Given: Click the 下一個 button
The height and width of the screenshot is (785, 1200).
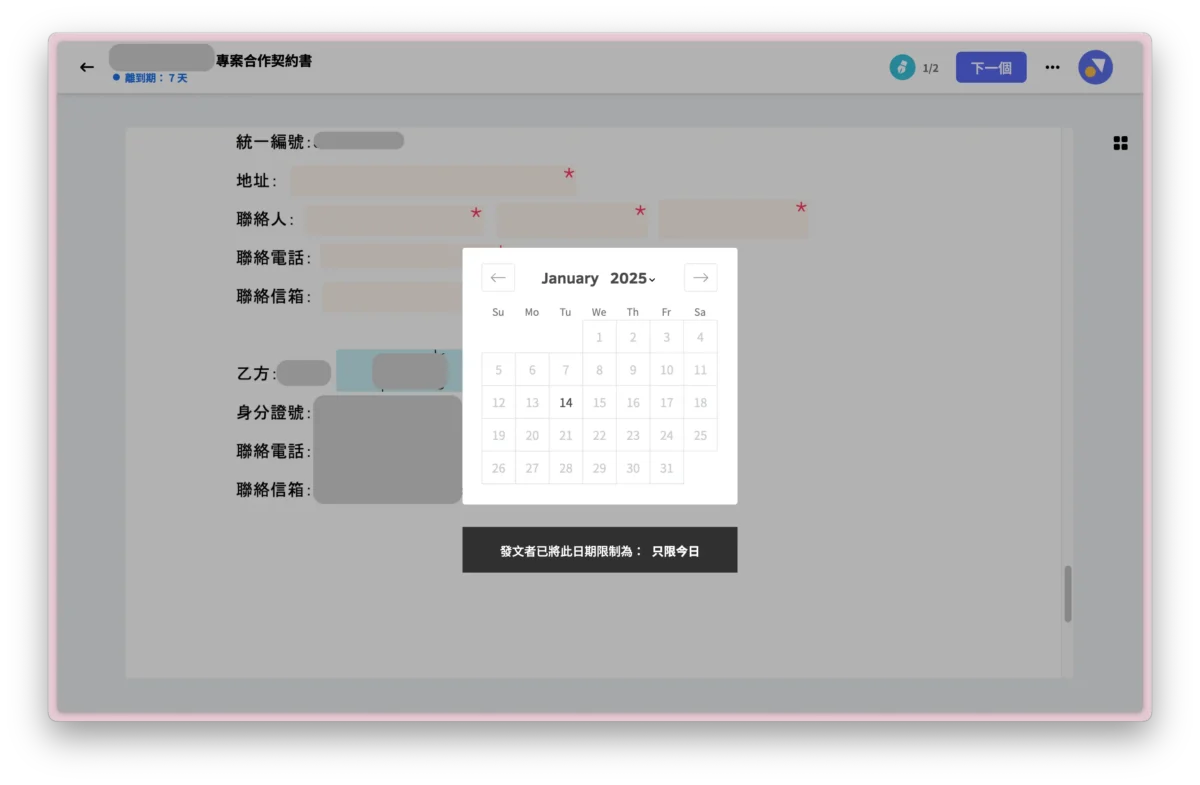Looking at the screenshot, I should [990, 67].
